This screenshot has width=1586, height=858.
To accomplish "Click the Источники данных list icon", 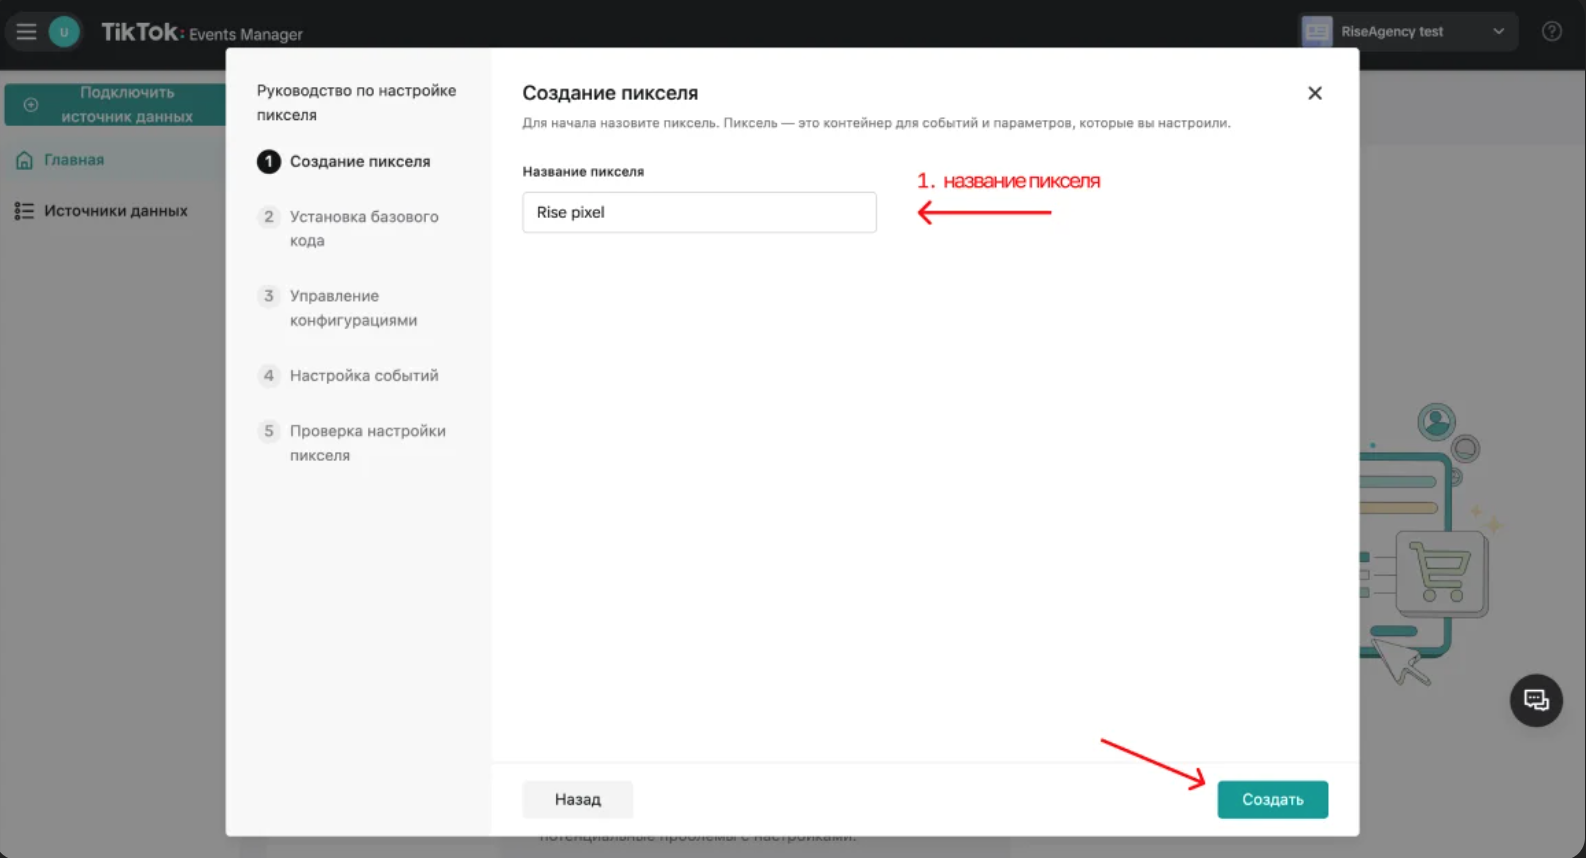I will coord(24,211).
